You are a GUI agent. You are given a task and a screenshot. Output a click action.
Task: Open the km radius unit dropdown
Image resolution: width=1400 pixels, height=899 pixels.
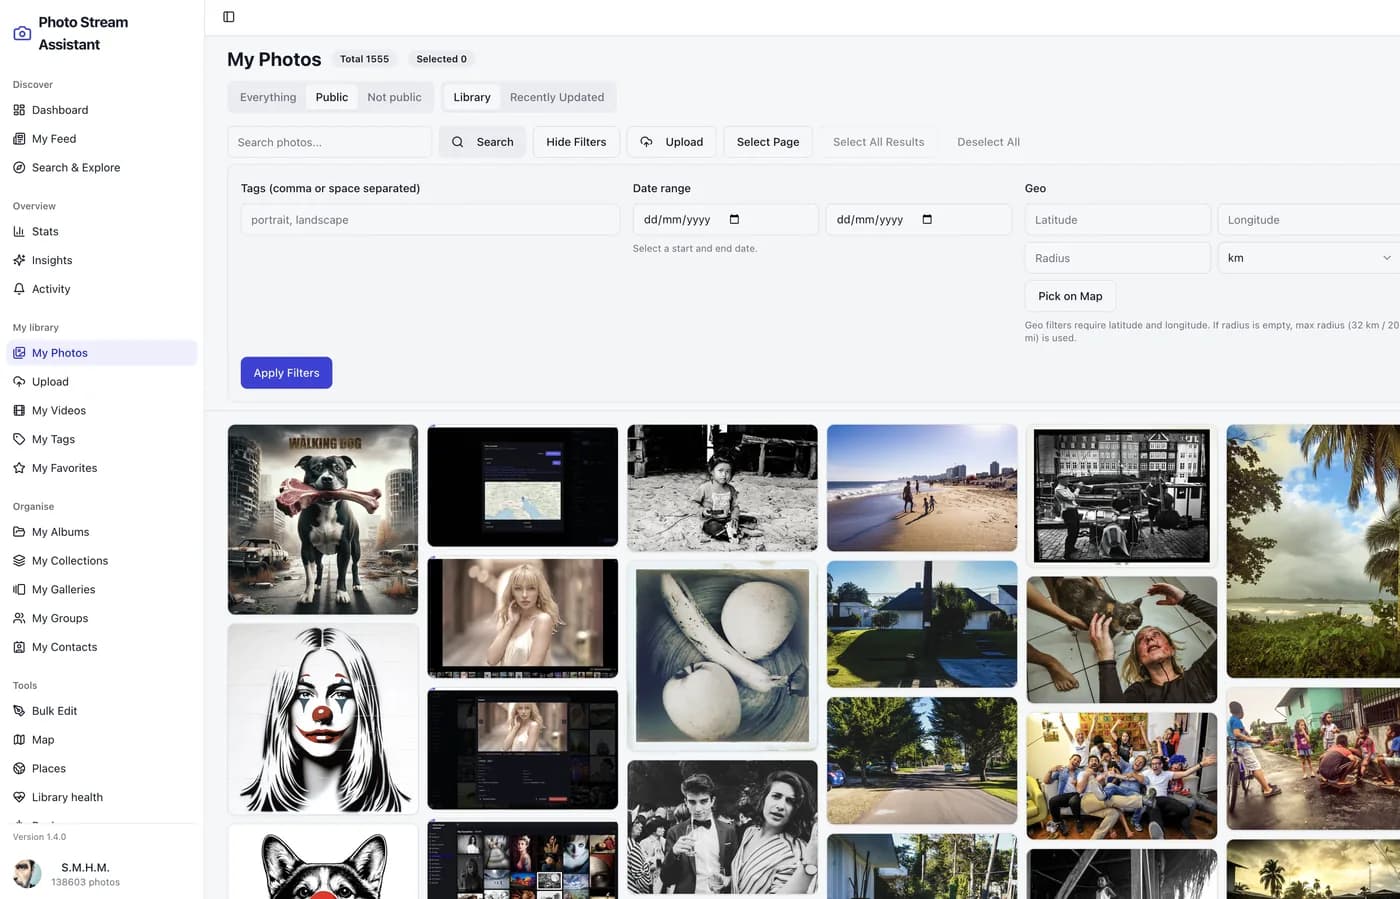pyautogui.click(x=1310, y=258)
